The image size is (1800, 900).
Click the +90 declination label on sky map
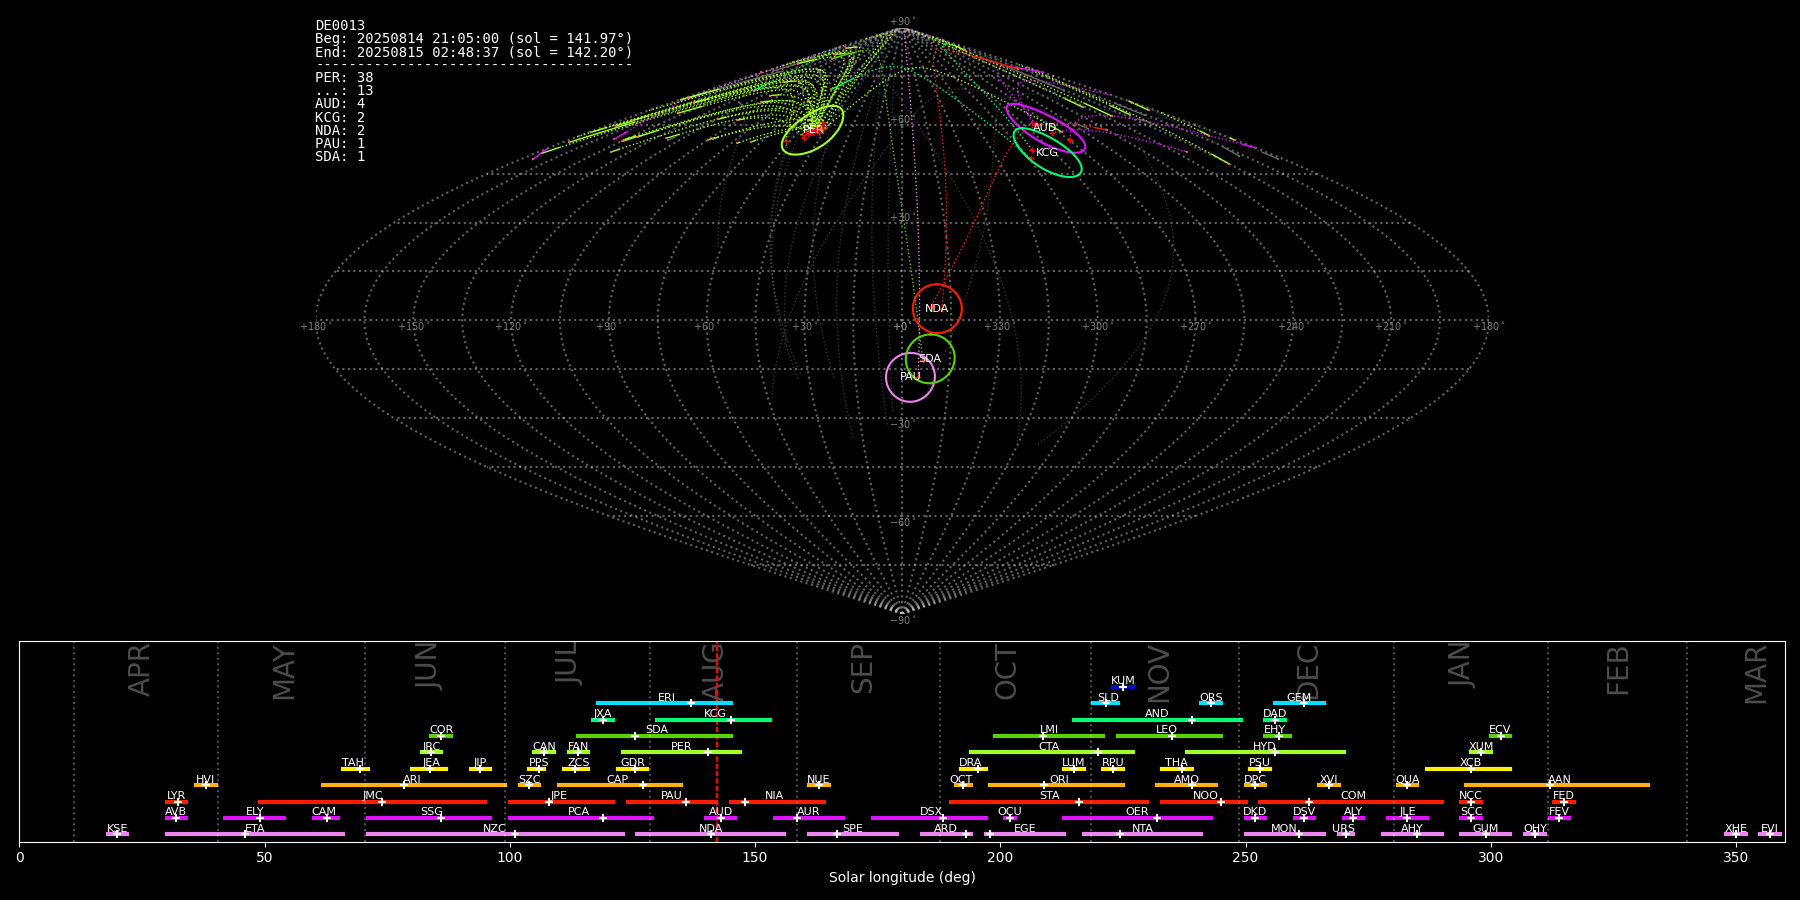pyautogui.click(x=901, y=22)
